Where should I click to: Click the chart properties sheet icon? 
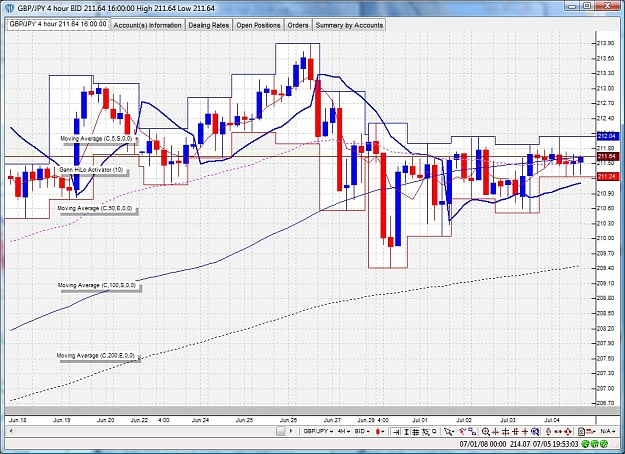[x=582, y=431]
